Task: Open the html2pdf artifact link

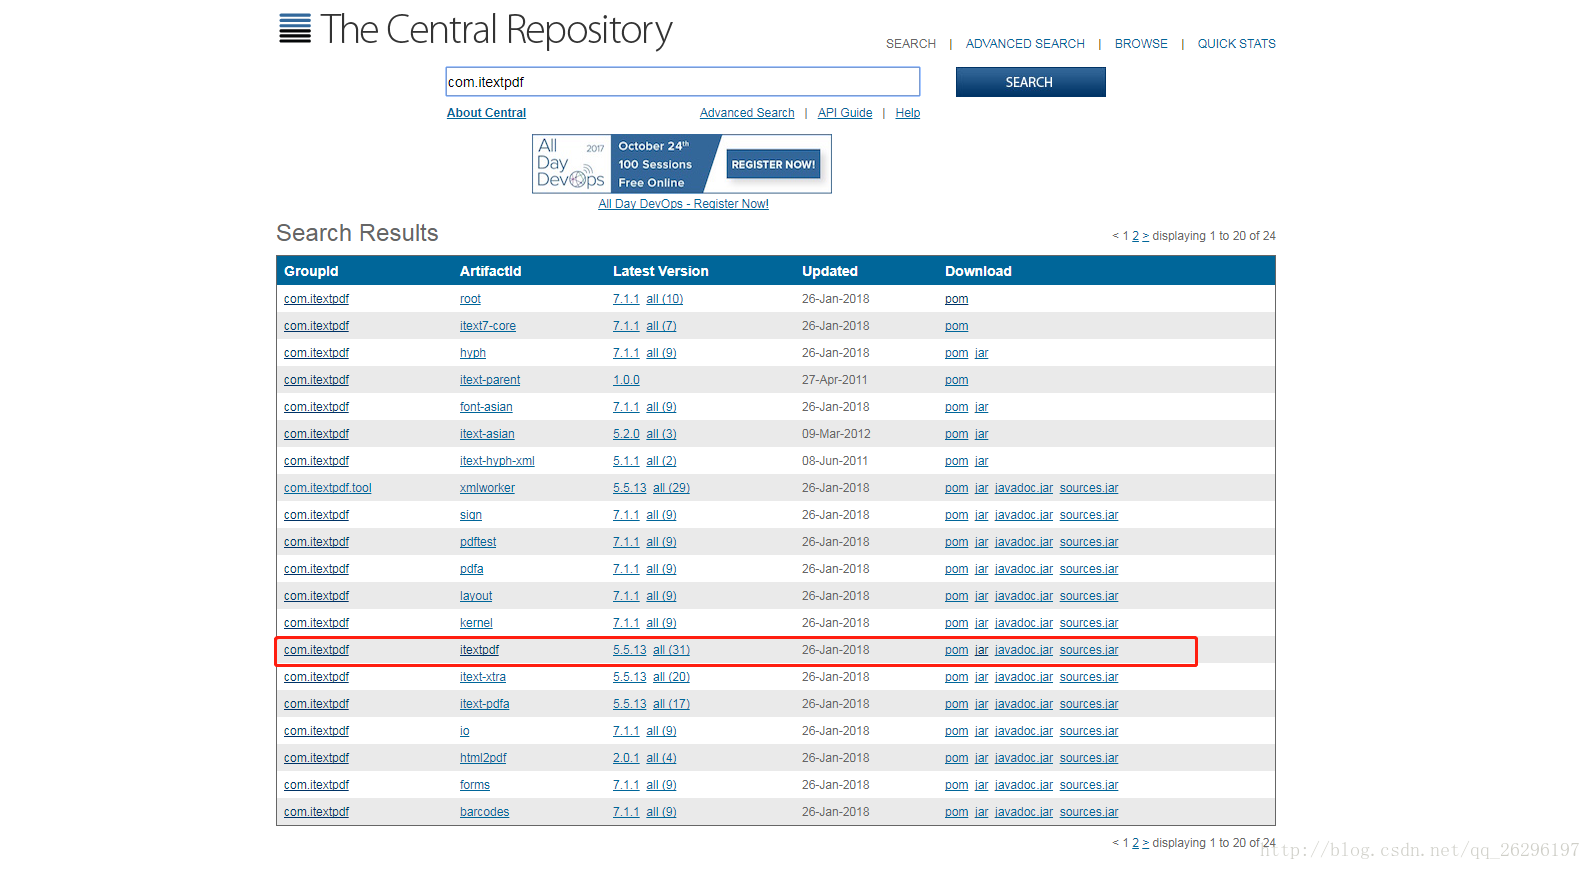Action: 483,758
